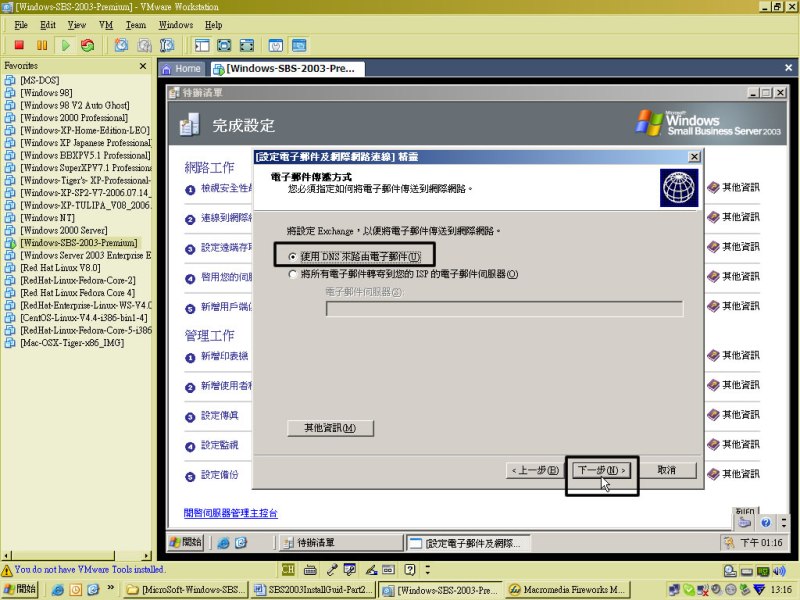Open the Edit menu
The image size is (800, 600).
click(x=48, y=25)
